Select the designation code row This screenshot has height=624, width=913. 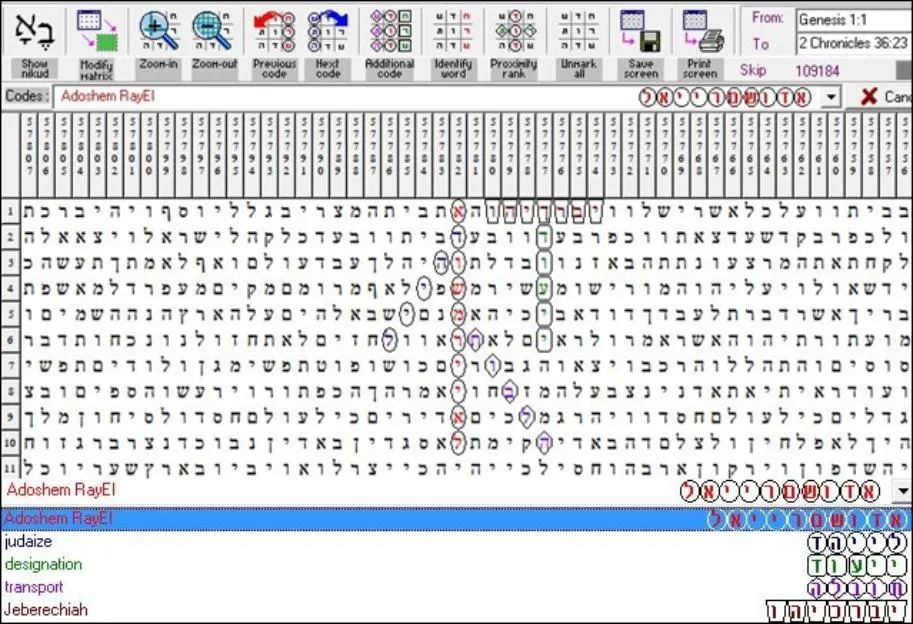(x=456, y=565)
